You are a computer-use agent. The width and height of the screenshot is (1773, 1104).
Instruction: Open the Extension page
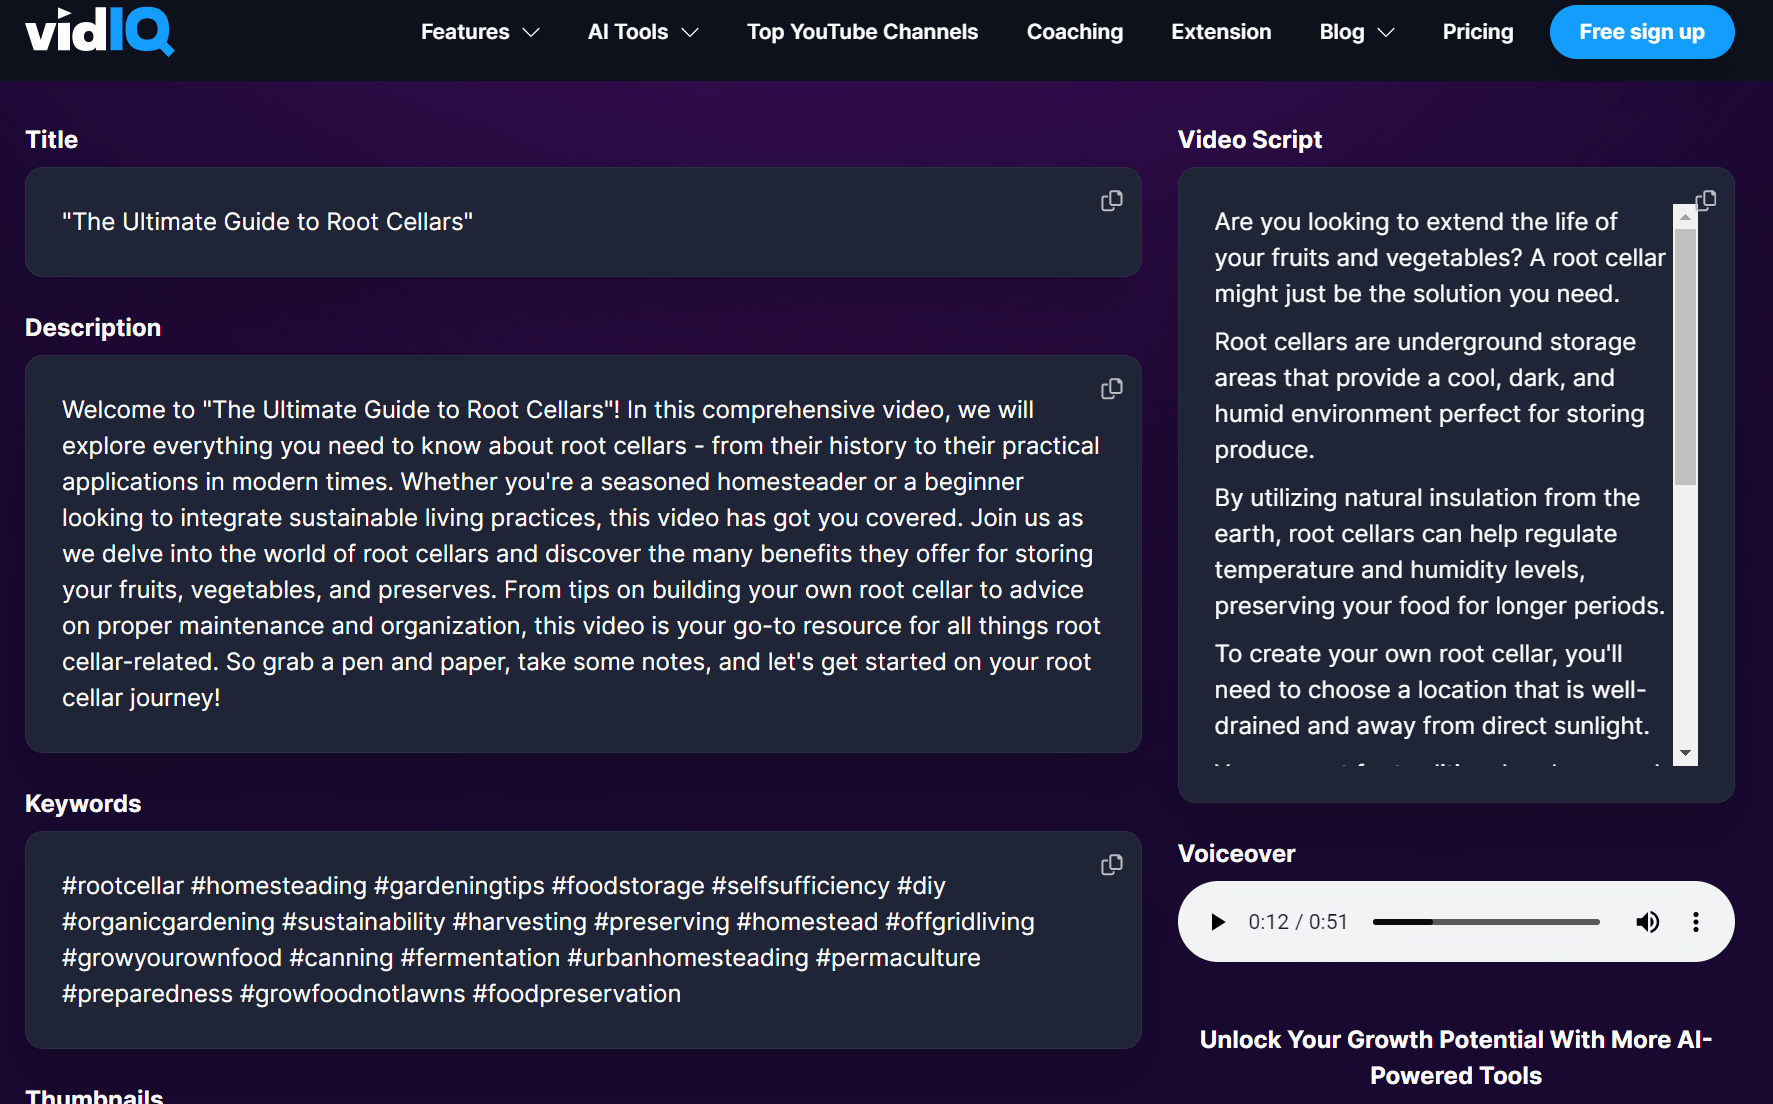point(1221,31)
